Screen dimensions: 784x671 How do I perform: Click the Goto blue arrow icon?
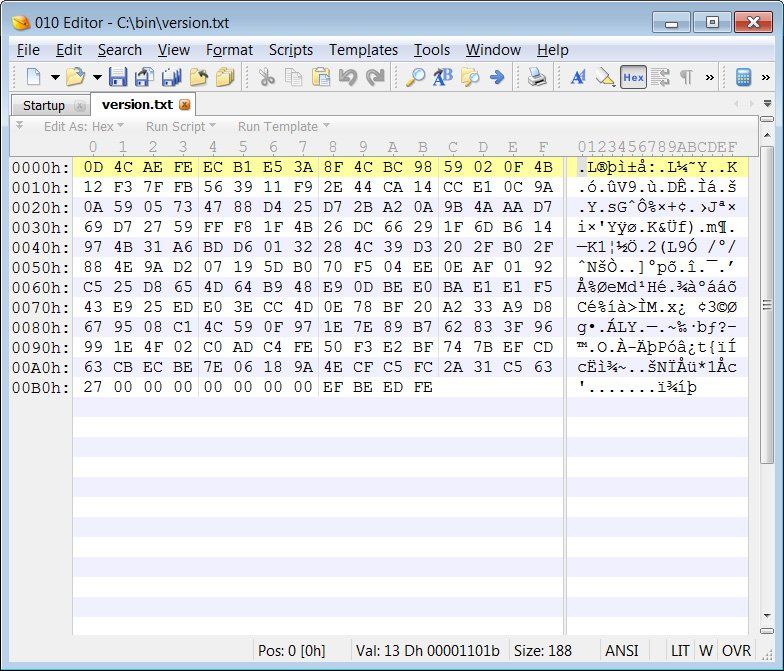coord(496,78)
